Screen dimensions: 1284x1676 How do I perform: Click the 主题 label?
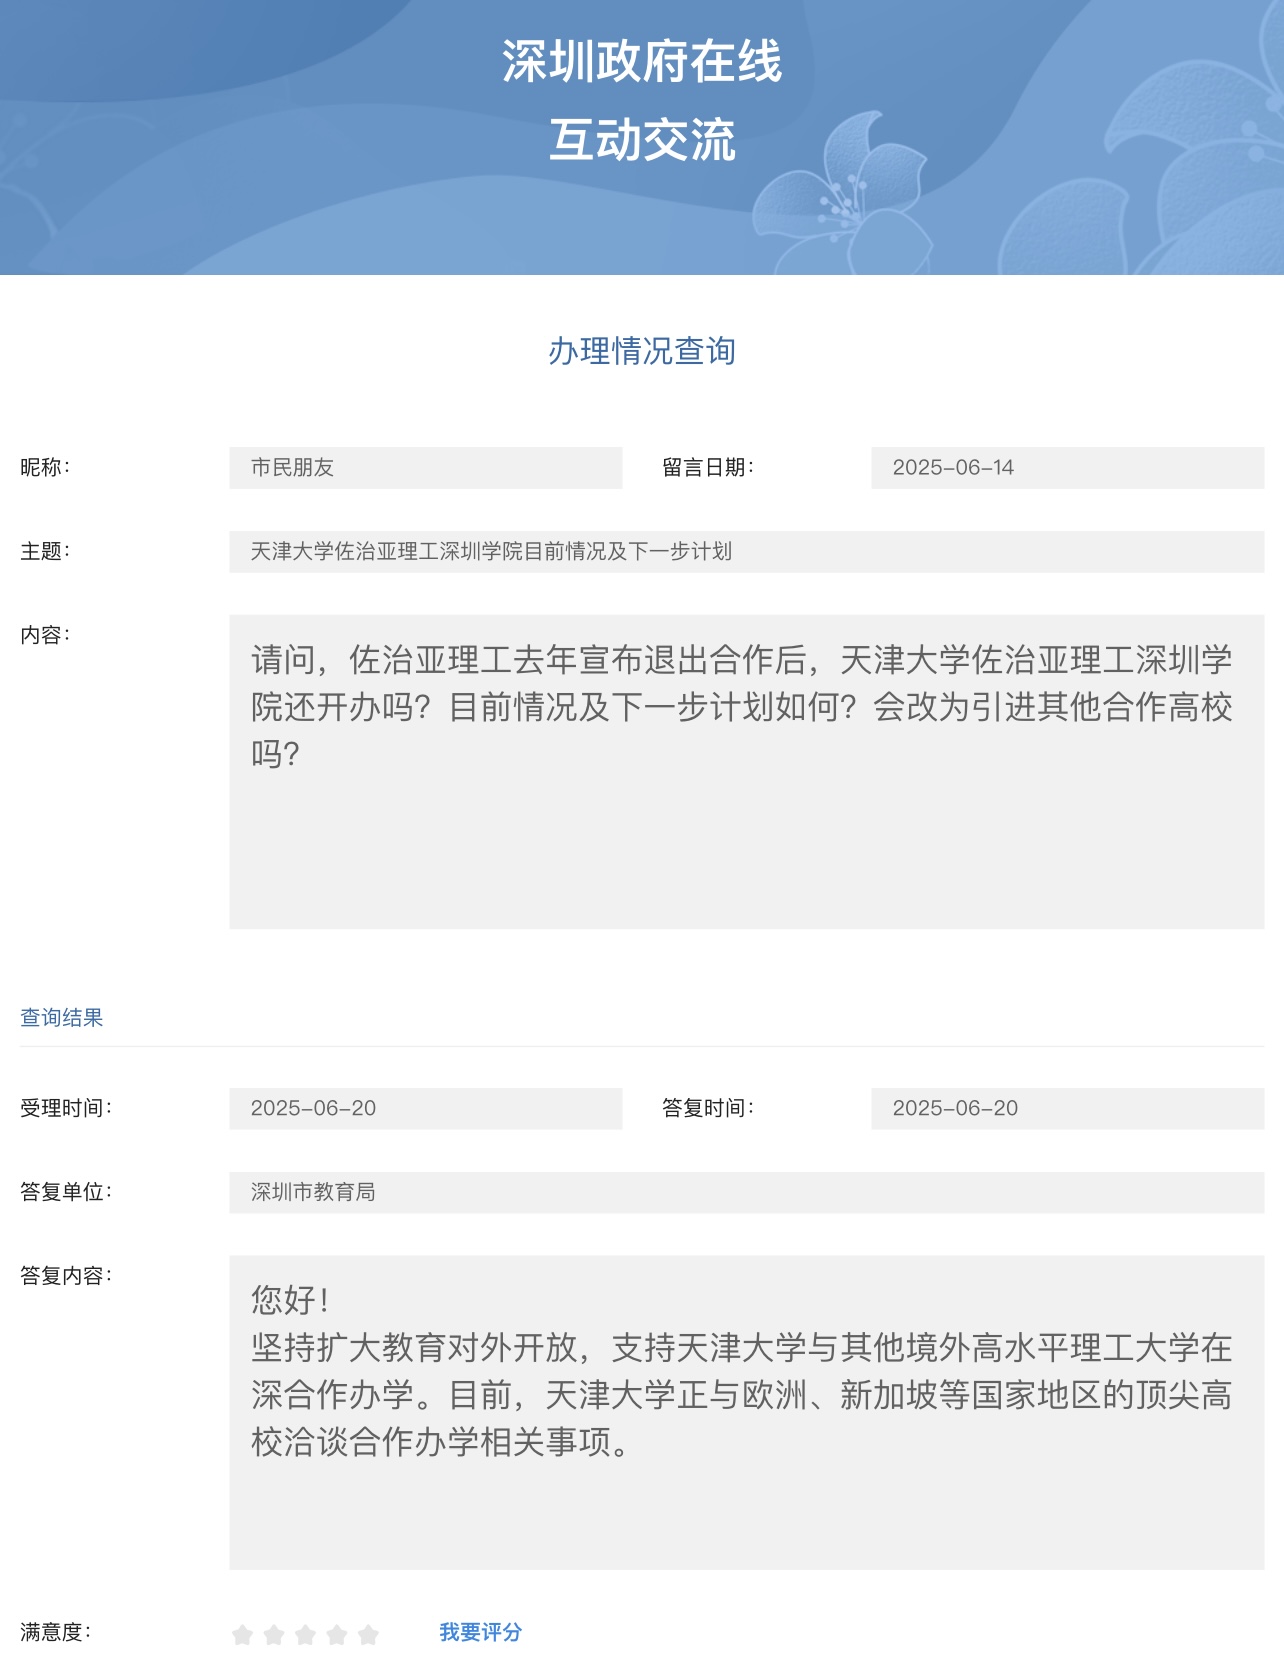click(x=45, y=551)
